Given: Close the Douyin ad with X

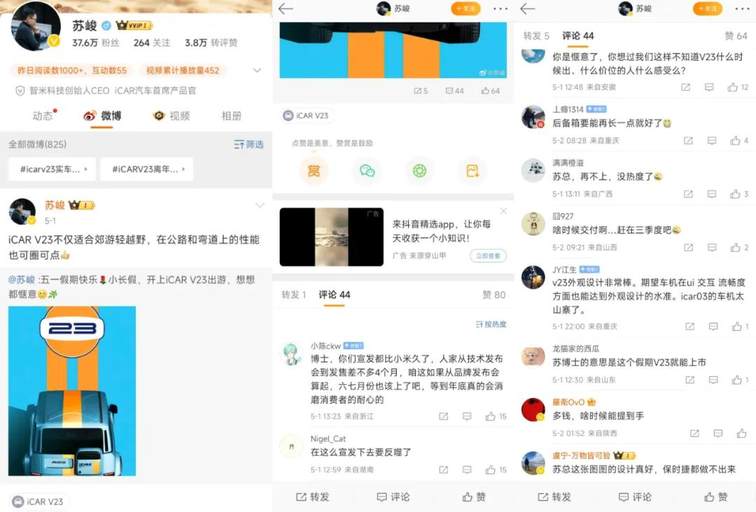Looking at the screenshot, I should pos(503,211).
